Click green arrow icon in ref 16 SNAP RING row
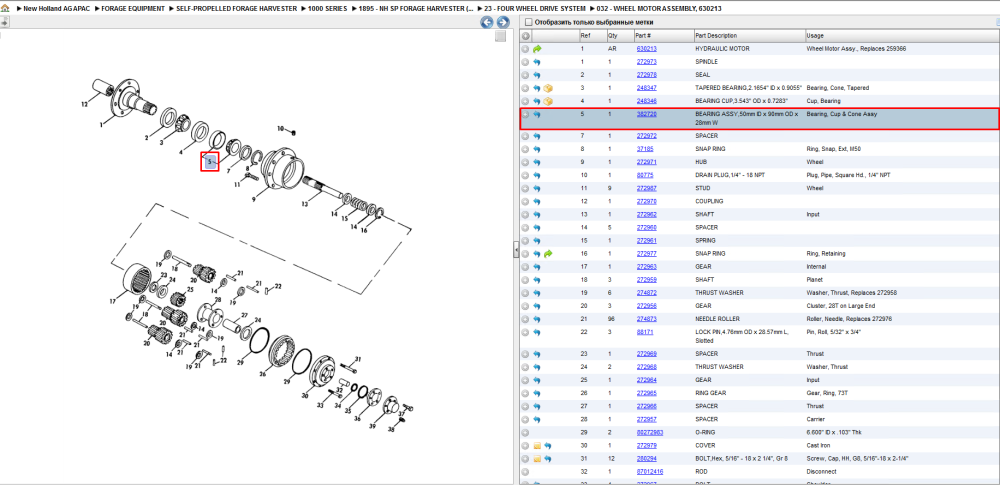Viewport: 1000px width, 485px height. (x=548, y=253)
